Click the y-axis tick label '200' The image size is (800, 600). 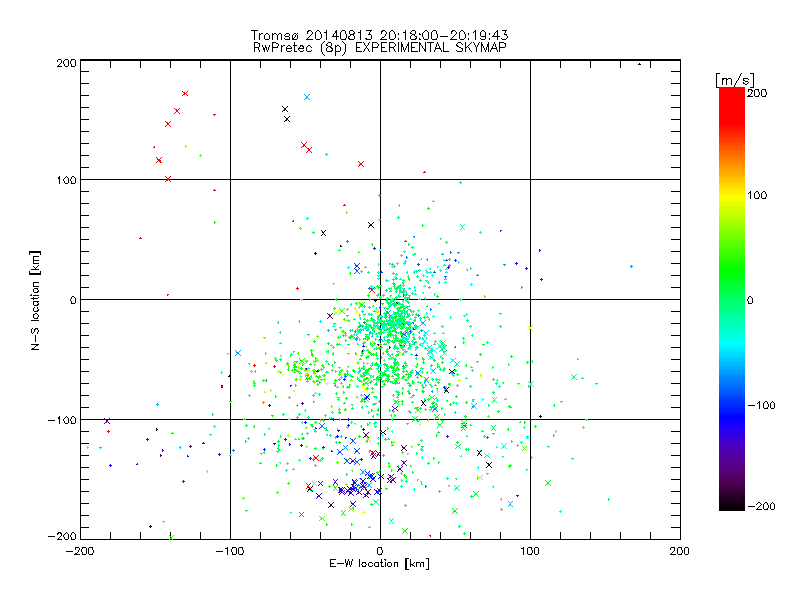click(x=66, y=63)
